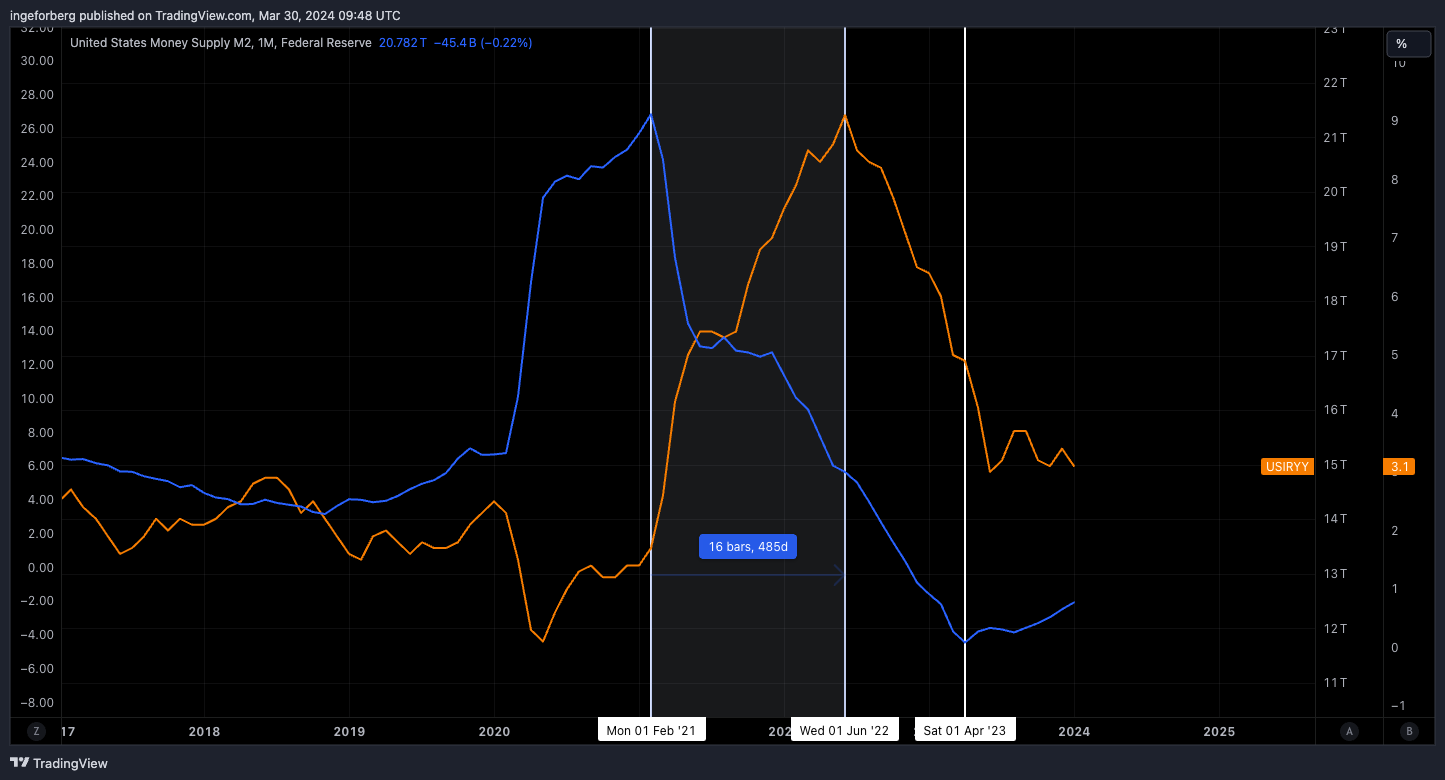The height and width of the screenshot is (780, 1445).
Task: Click the 2025 label on the time axis
Action: point(1219,731)
